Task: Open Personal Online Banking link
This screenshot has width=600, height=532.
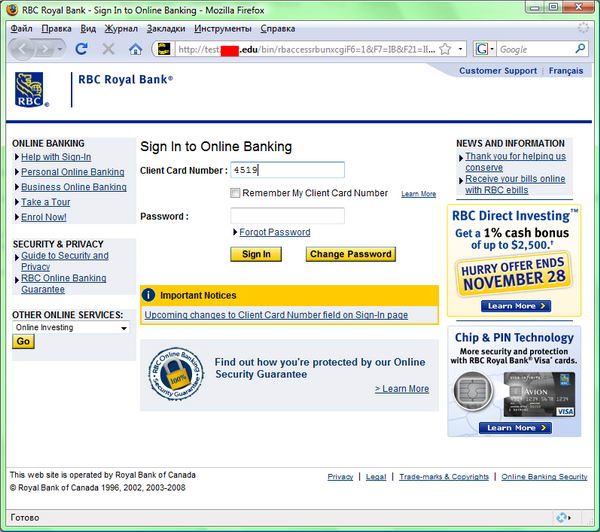Action: (x=73, y=172)
